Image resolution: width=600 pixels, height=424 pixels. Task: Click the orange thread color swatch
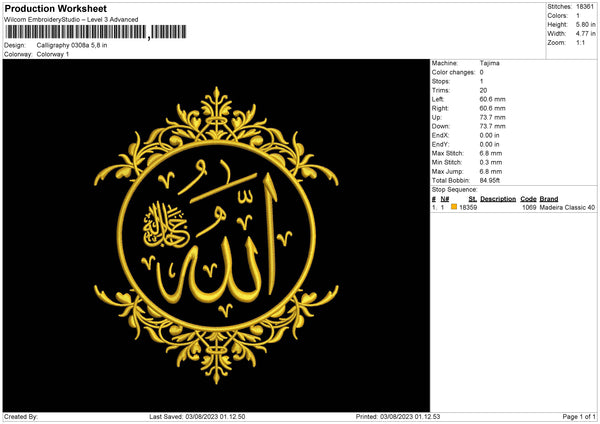pyautogui.click(x=454, y=207)
